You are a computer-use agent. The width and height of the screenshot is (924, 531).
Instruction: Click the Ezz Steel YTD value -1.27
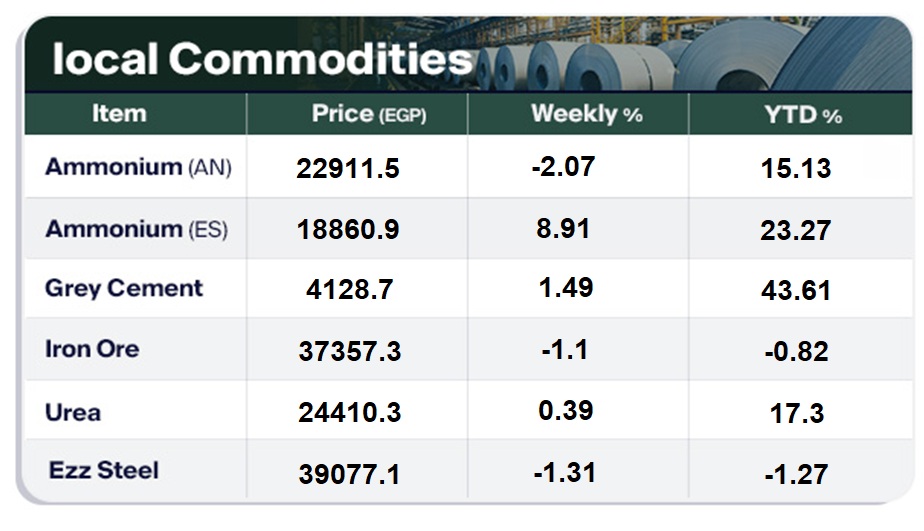pyautogui.click(x=796, y=474)
